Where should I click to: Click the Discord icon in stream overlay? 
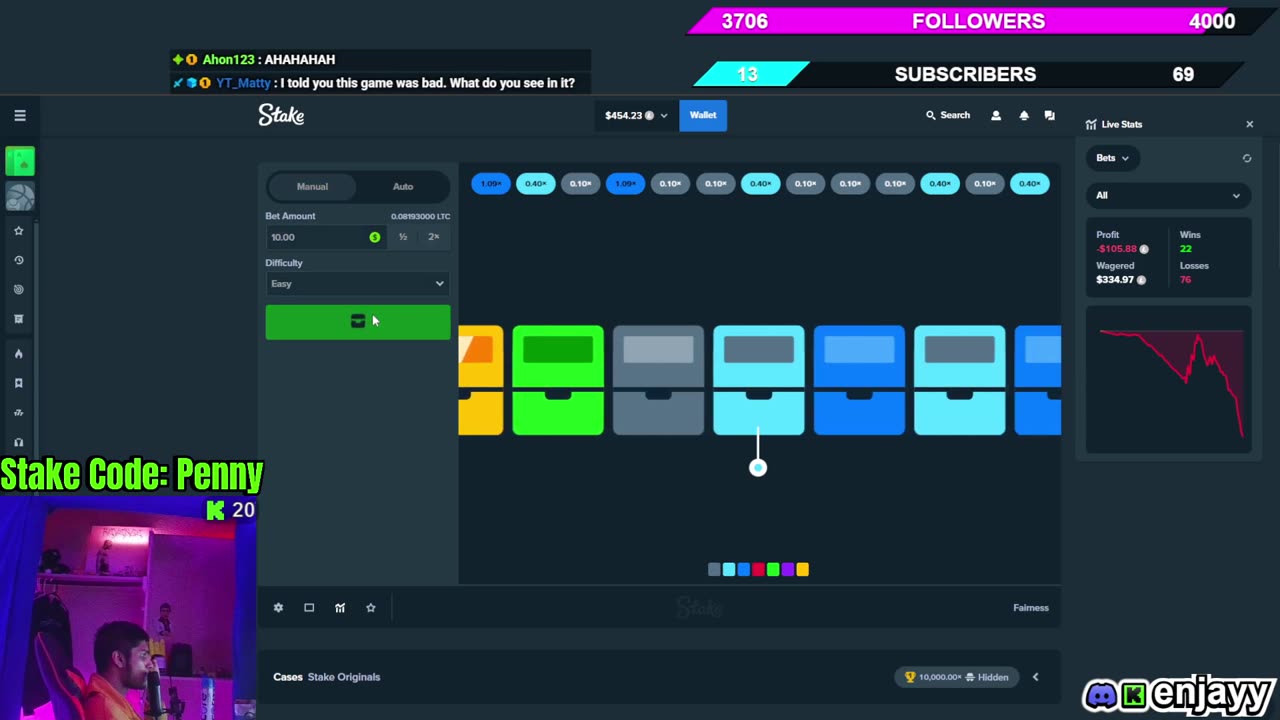tap(1101, 695)
